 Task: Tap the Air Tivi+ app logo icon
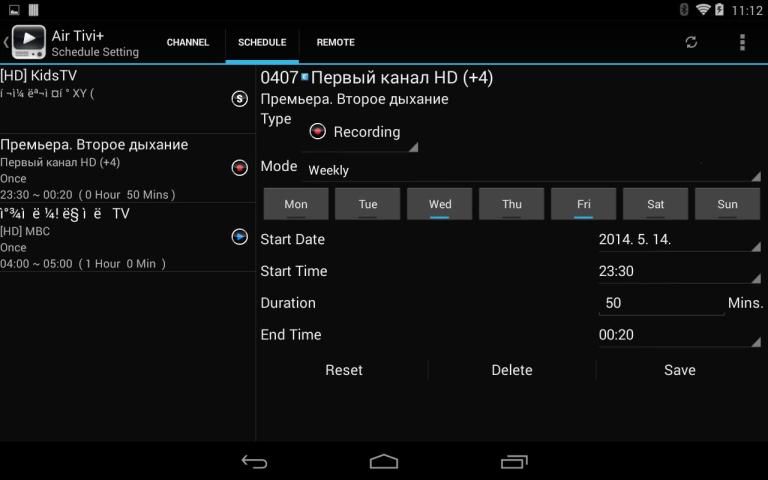(28, 41)
